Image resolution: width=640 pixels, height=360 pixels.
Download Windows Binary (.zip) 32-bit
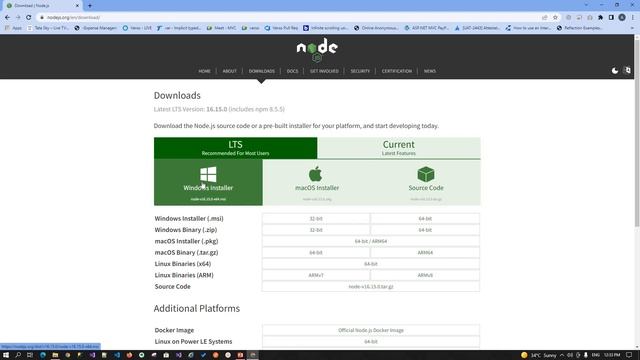(316, 230)
